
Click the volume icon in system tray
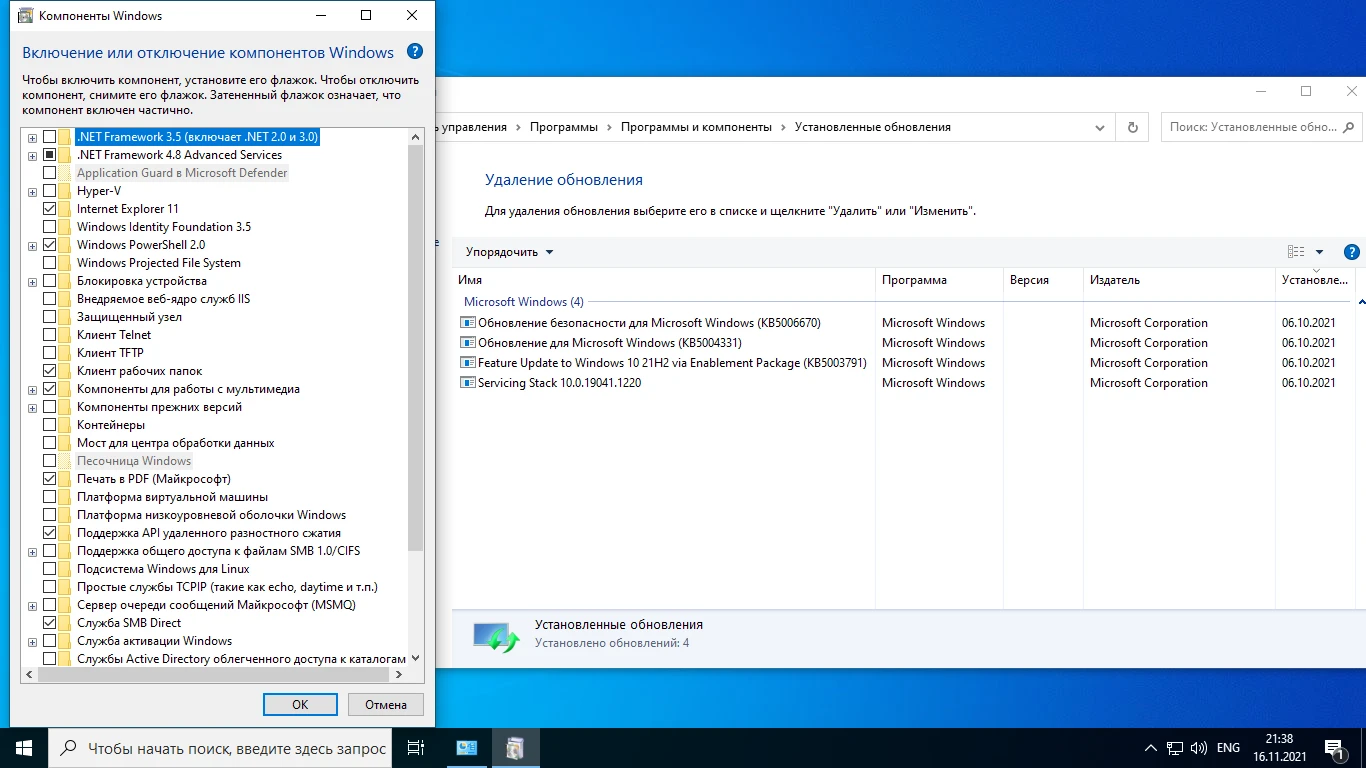[x=1199, y=748]
